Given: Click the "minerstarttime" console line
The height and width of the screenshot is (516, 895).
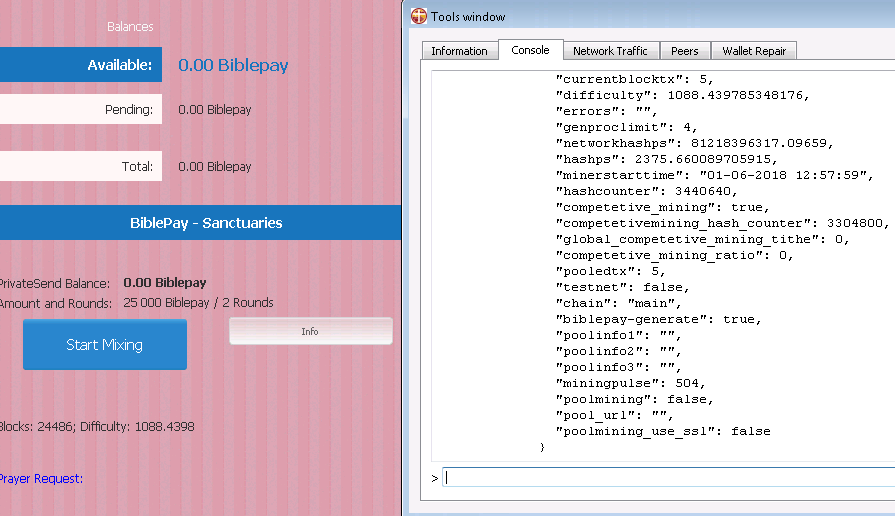Looking at the screenshot, I should tap(715, 175).
